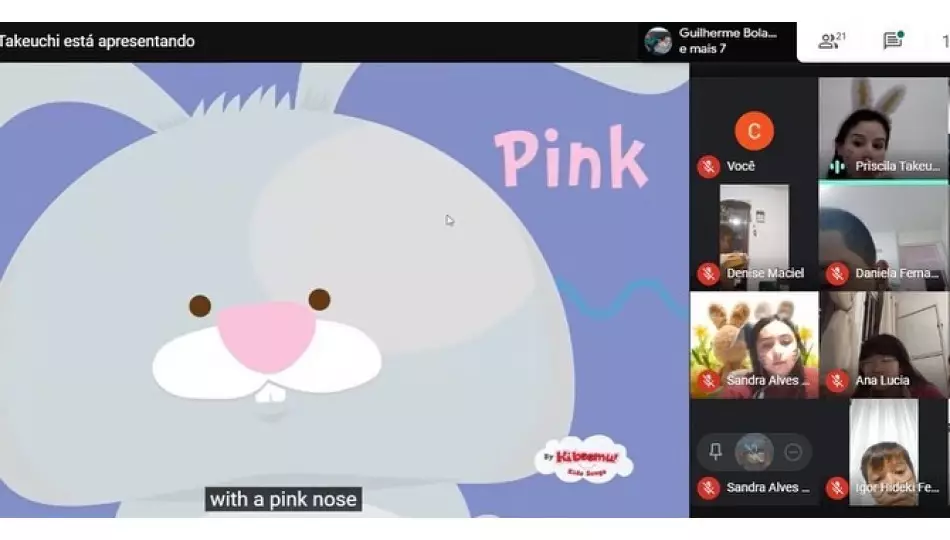
Task: Select Priscila Takeuchi video tile
Action: click(883, 128)
